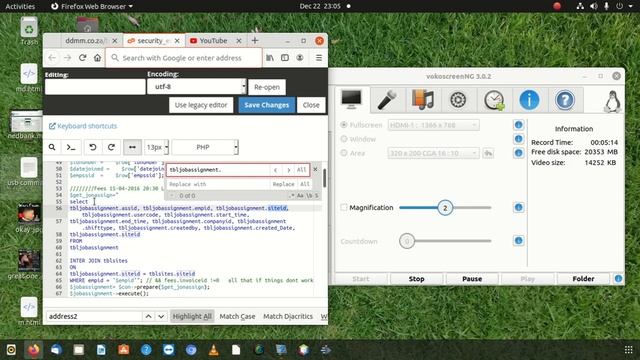The image size is (640, 360).
Task: Click info icon next to Folder button
Action: coord(618,279)
